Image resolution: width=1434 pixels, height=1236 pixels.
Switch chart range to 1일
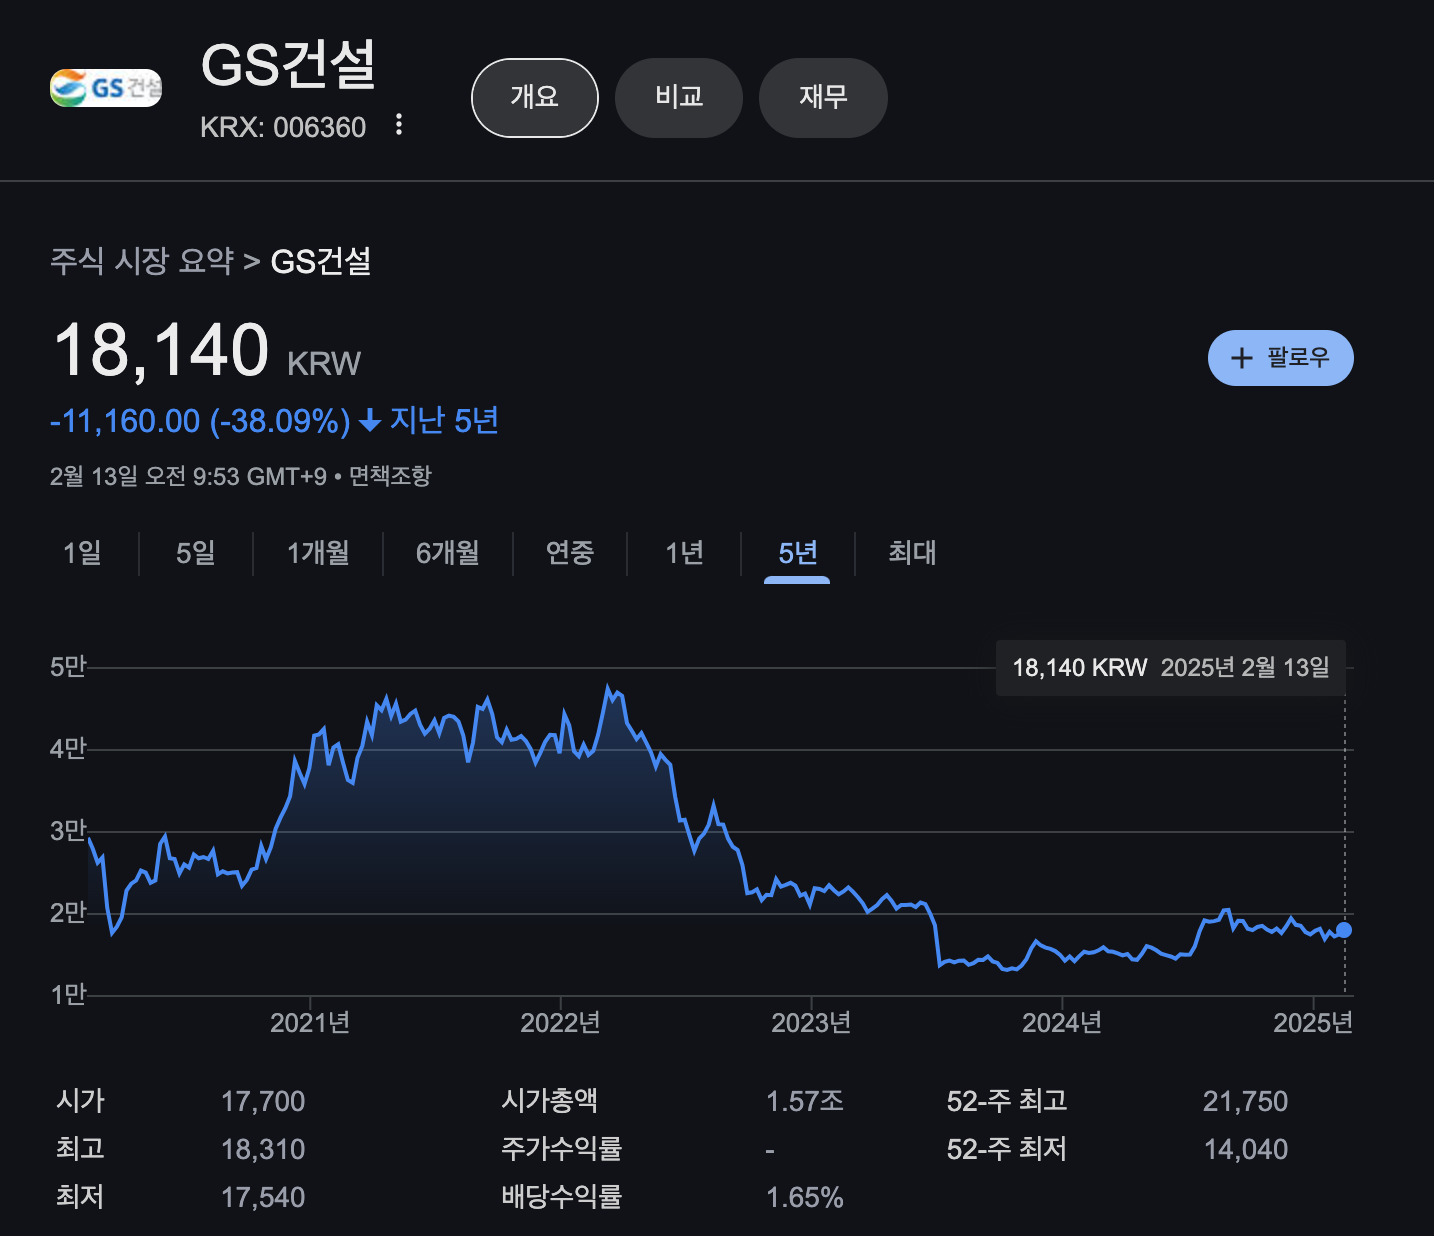[x=82, y=553]
